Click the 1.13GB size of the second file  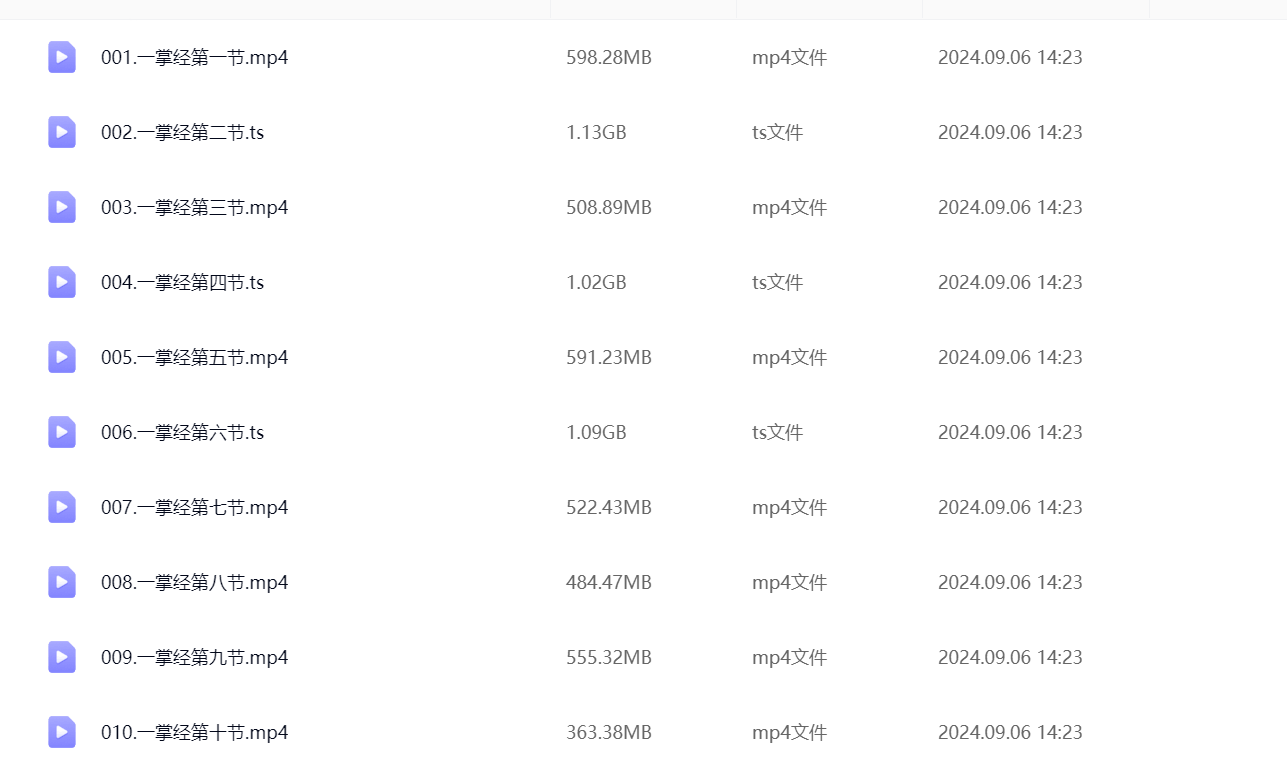pos(596,132)
